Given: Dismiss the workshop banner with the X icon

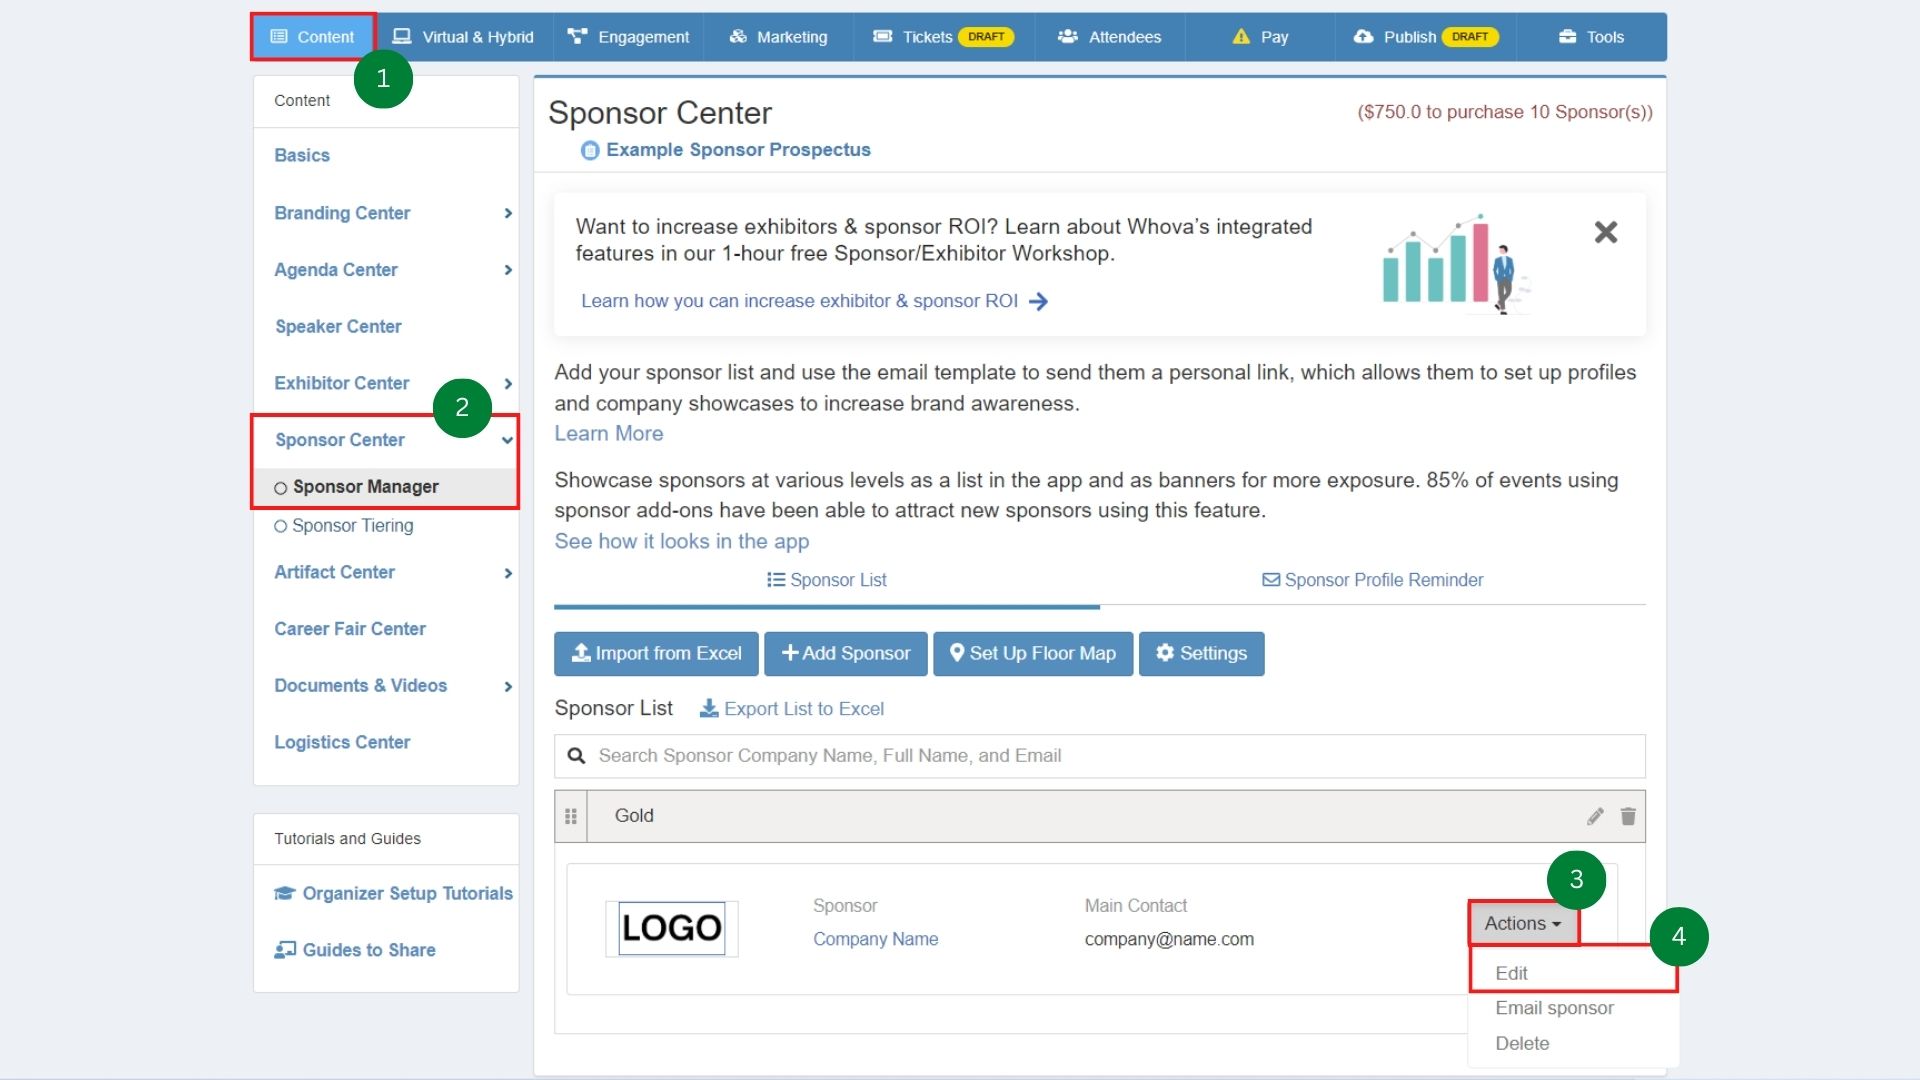Looking at the screenshot, I should [x=1605, y=232].
